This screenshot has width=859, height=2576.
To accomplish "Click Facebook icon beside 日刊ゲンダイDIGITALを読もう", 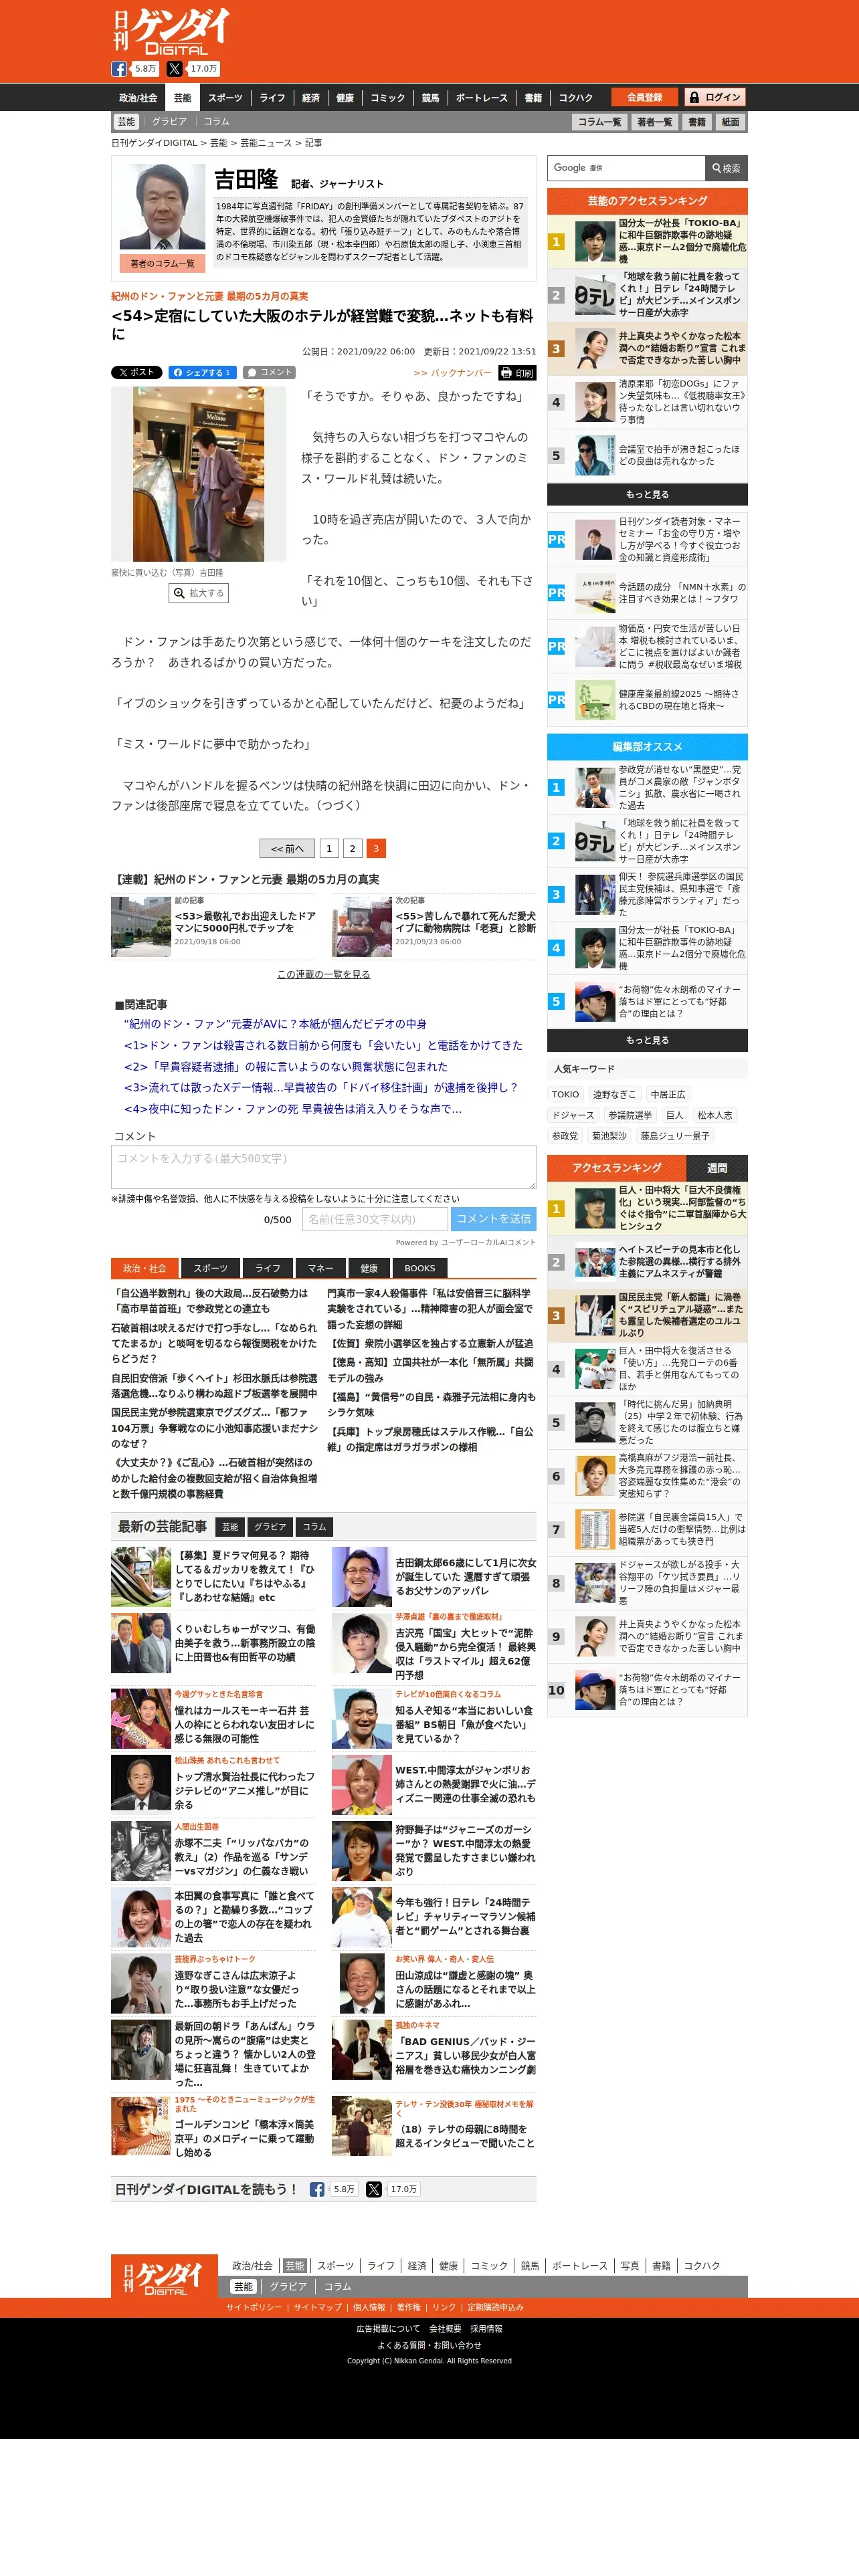I will (x=317, y=2189).
